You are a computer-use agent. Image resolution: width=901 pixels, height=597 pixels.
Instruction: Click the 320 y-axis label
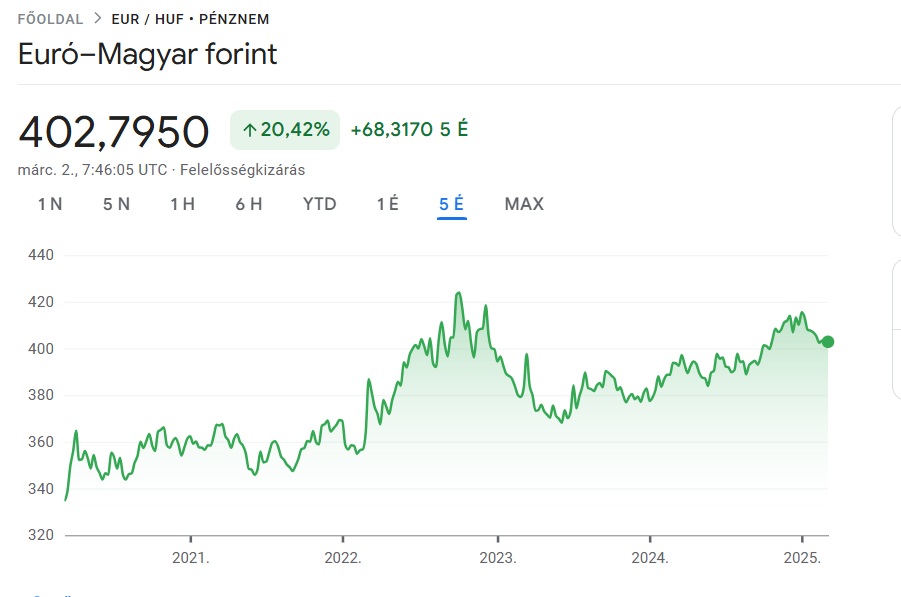pyautogui.click(x=41, y=535)
